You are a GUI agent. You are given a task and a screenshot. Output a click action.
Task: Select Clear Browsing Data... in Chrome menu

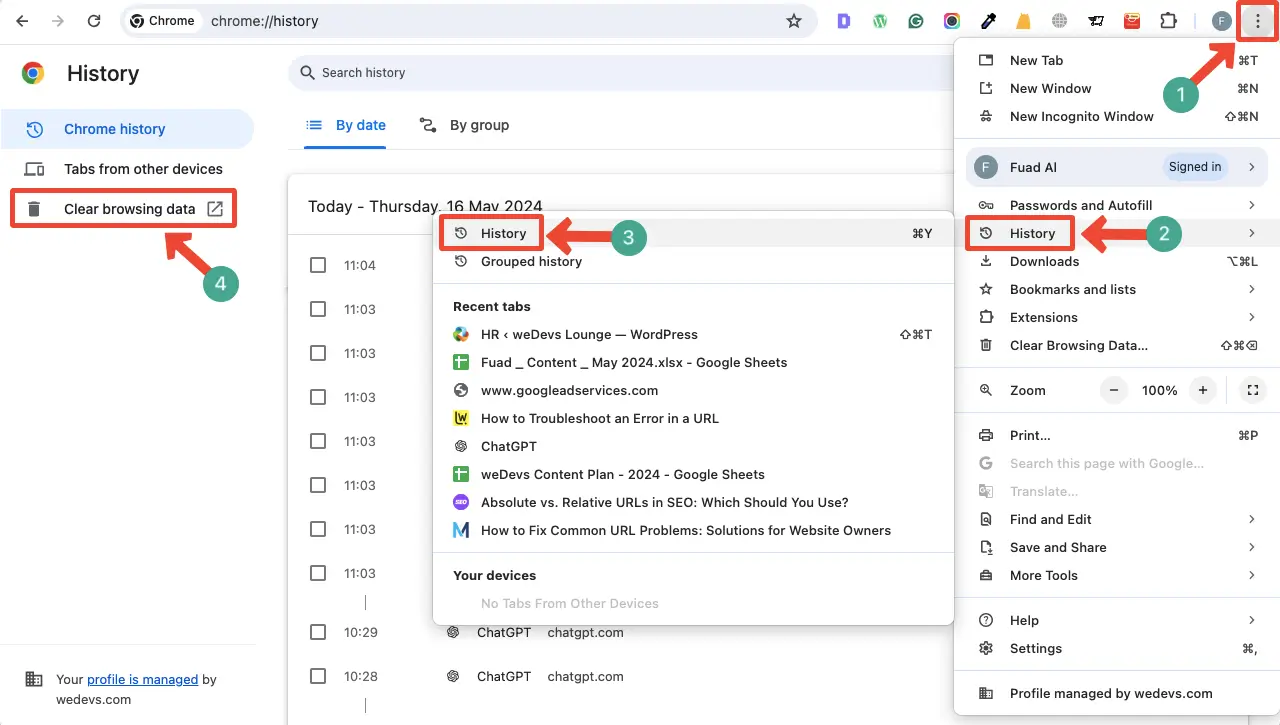(x=1117, y=345)
